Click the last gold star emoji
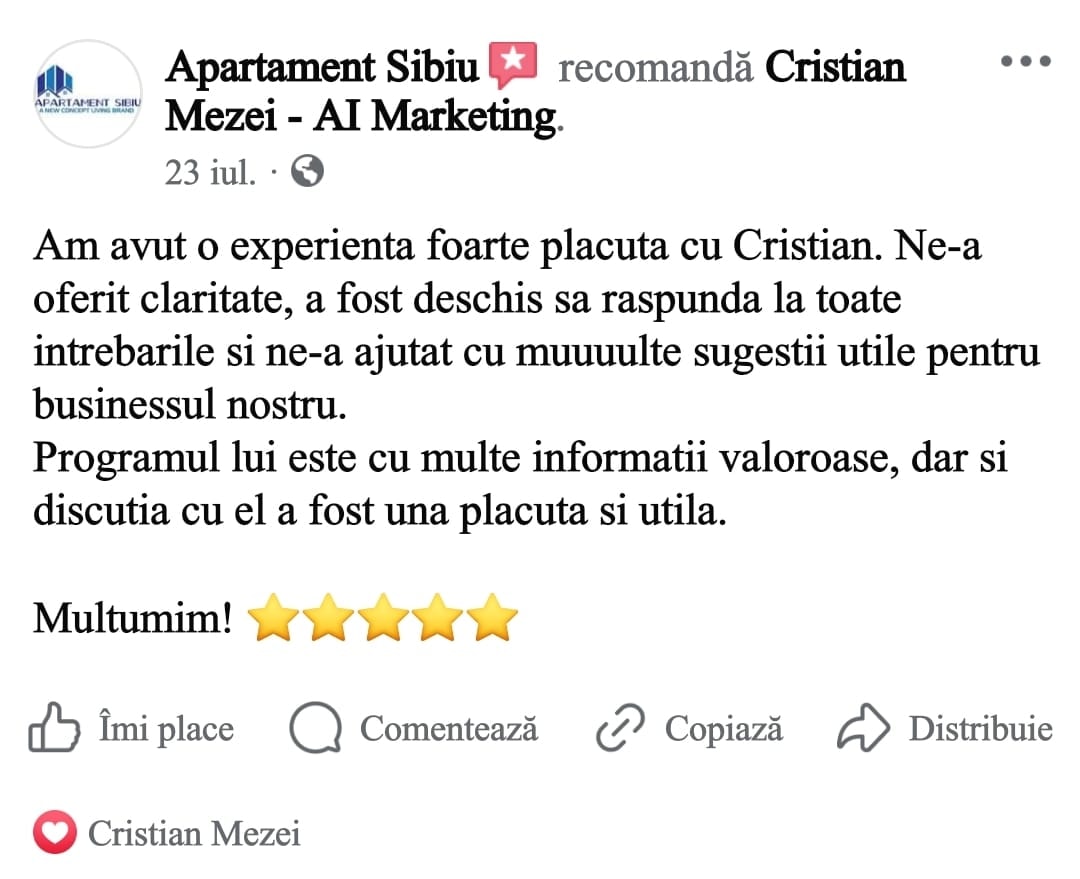The width and height of the screenshot is (1080, 879). [492, 617]
